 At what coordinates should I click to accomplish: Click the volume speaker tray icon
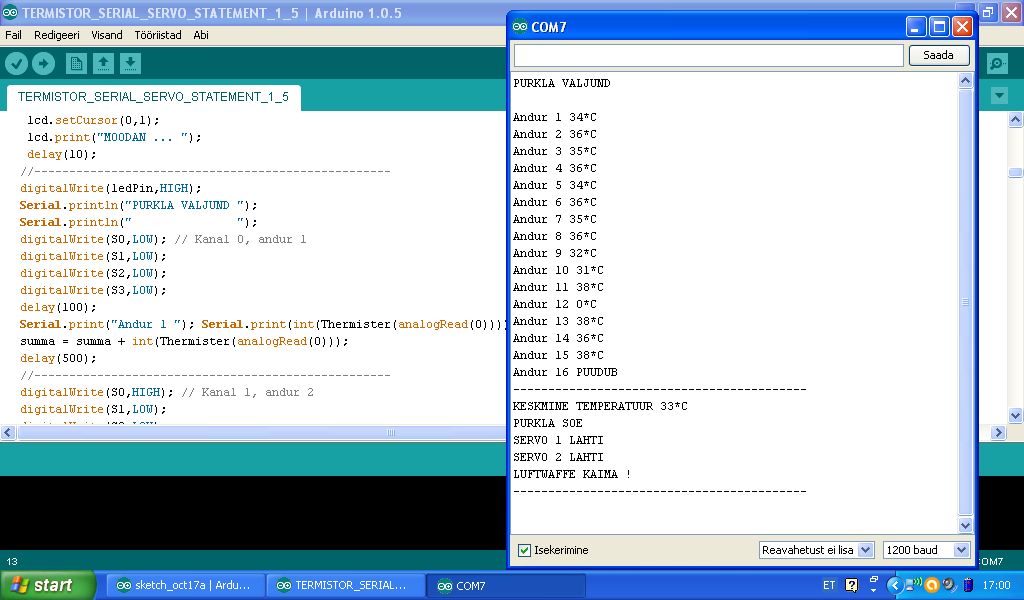951,585
